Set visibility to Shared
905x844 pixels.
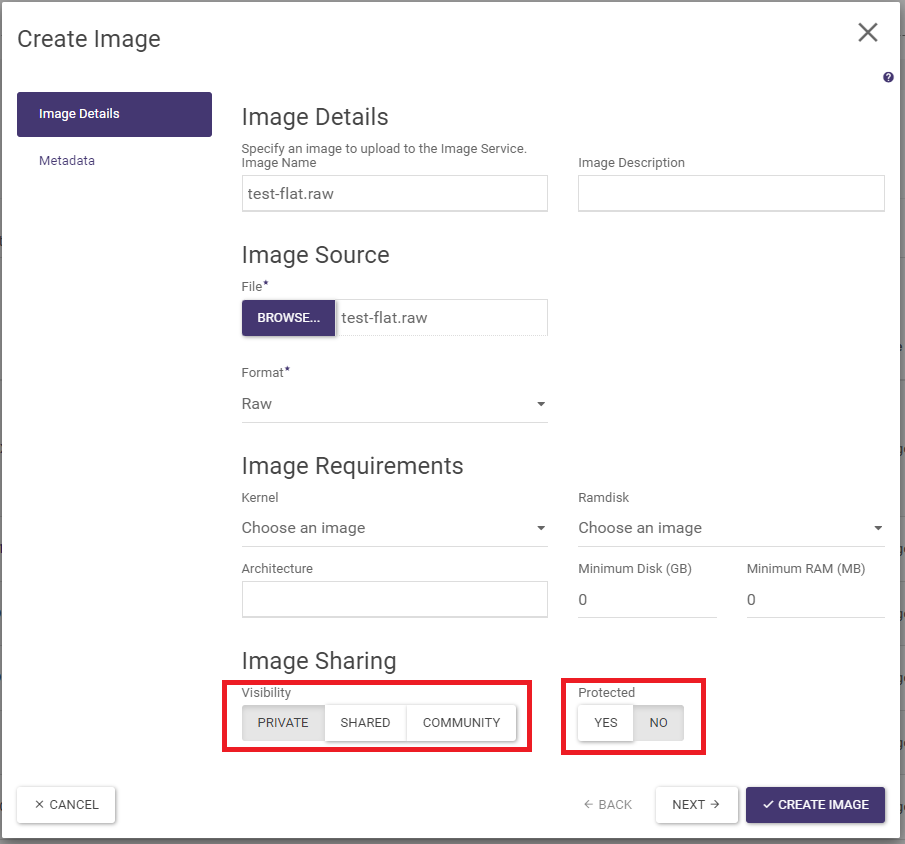365,723
